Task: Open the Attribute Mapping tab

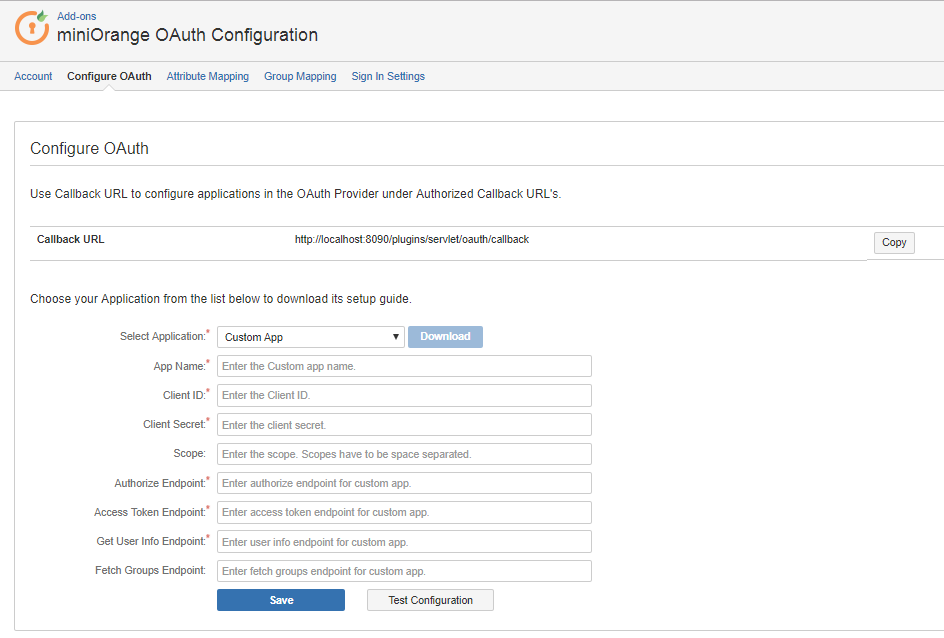Action: 208,76
